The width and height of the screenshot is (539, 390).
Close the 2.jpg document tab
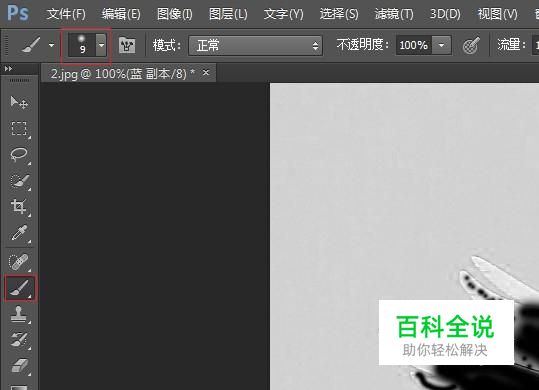(x=206, y=73)
